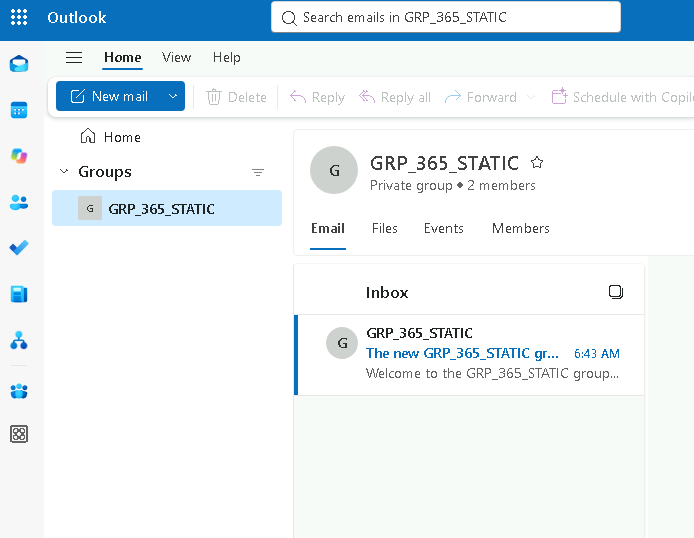Screen dimensions: 694x538
Task: Open the Groups app icon in rail
Action: [x=19, y=391]
